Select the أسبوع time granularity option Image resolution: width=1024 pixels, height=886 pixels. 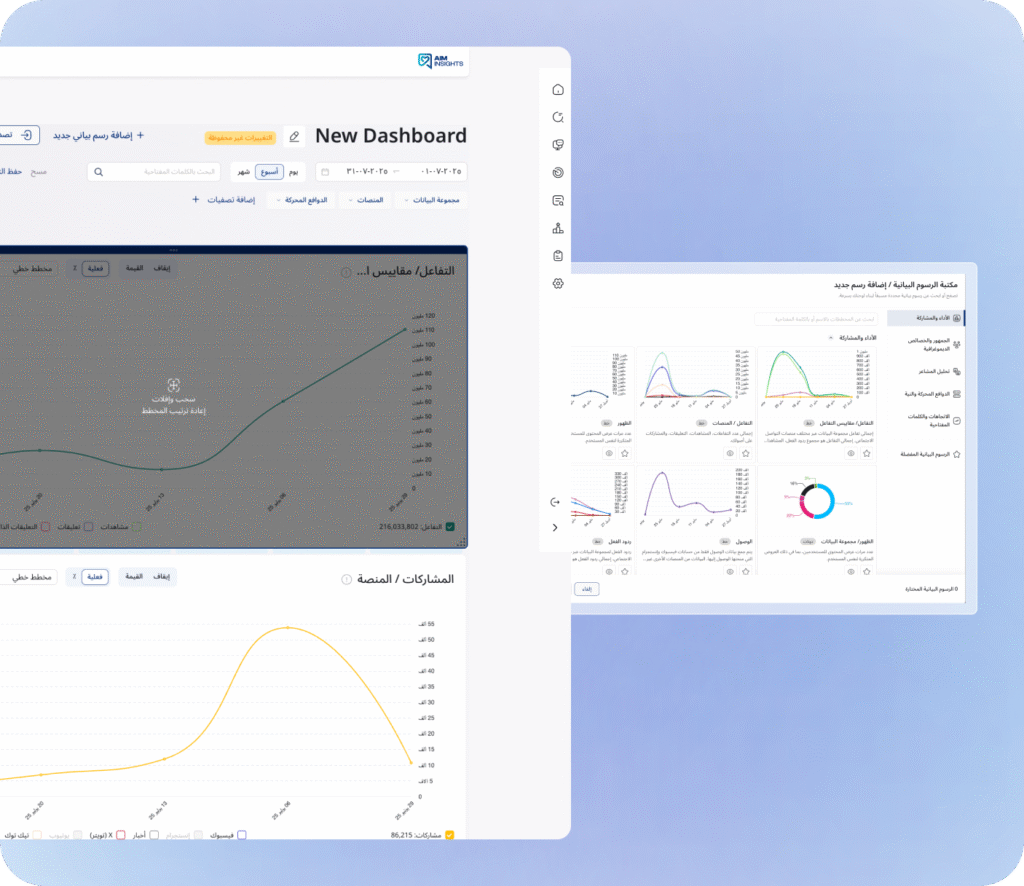pos(269,172)
